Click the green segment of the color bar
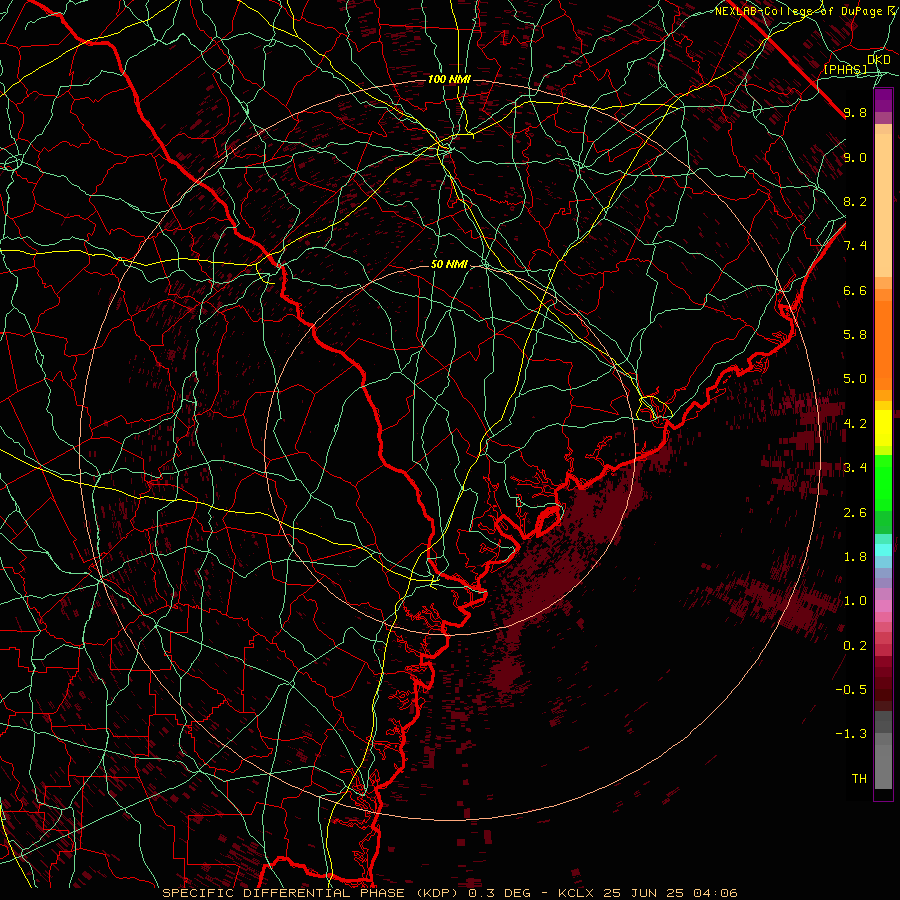Image resolution: width=900 pixels, height=900 pixels. coord(883,494)
